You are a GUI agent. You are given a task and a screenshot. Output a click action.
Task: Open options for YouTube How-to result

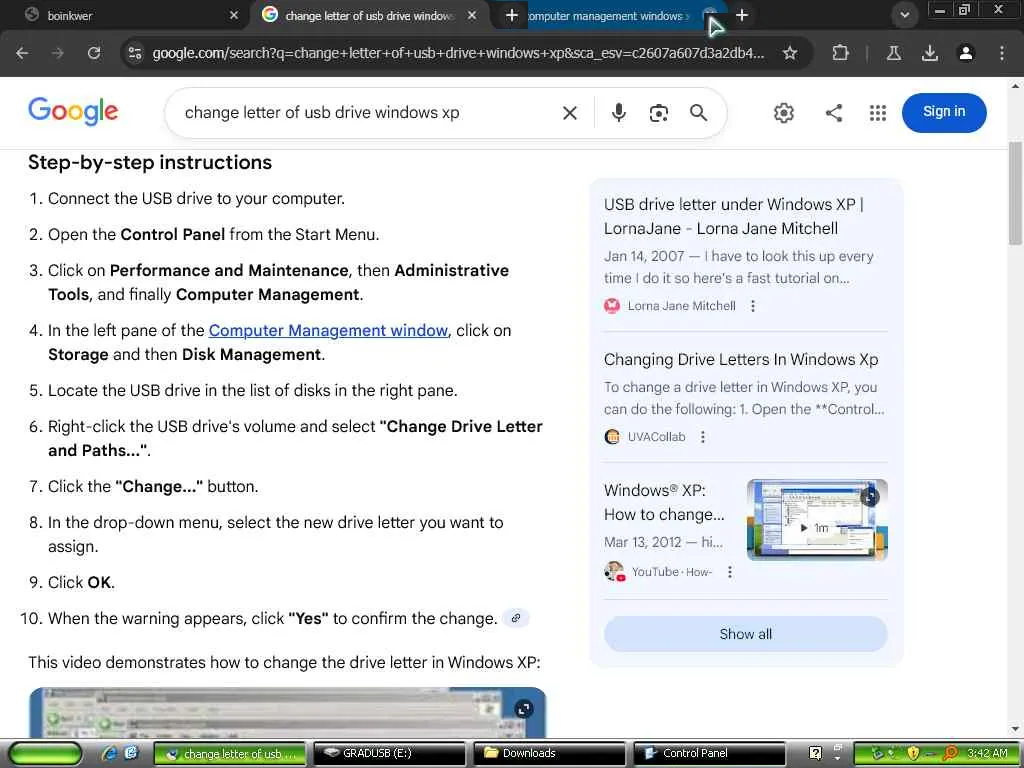(x=729, y=572)
